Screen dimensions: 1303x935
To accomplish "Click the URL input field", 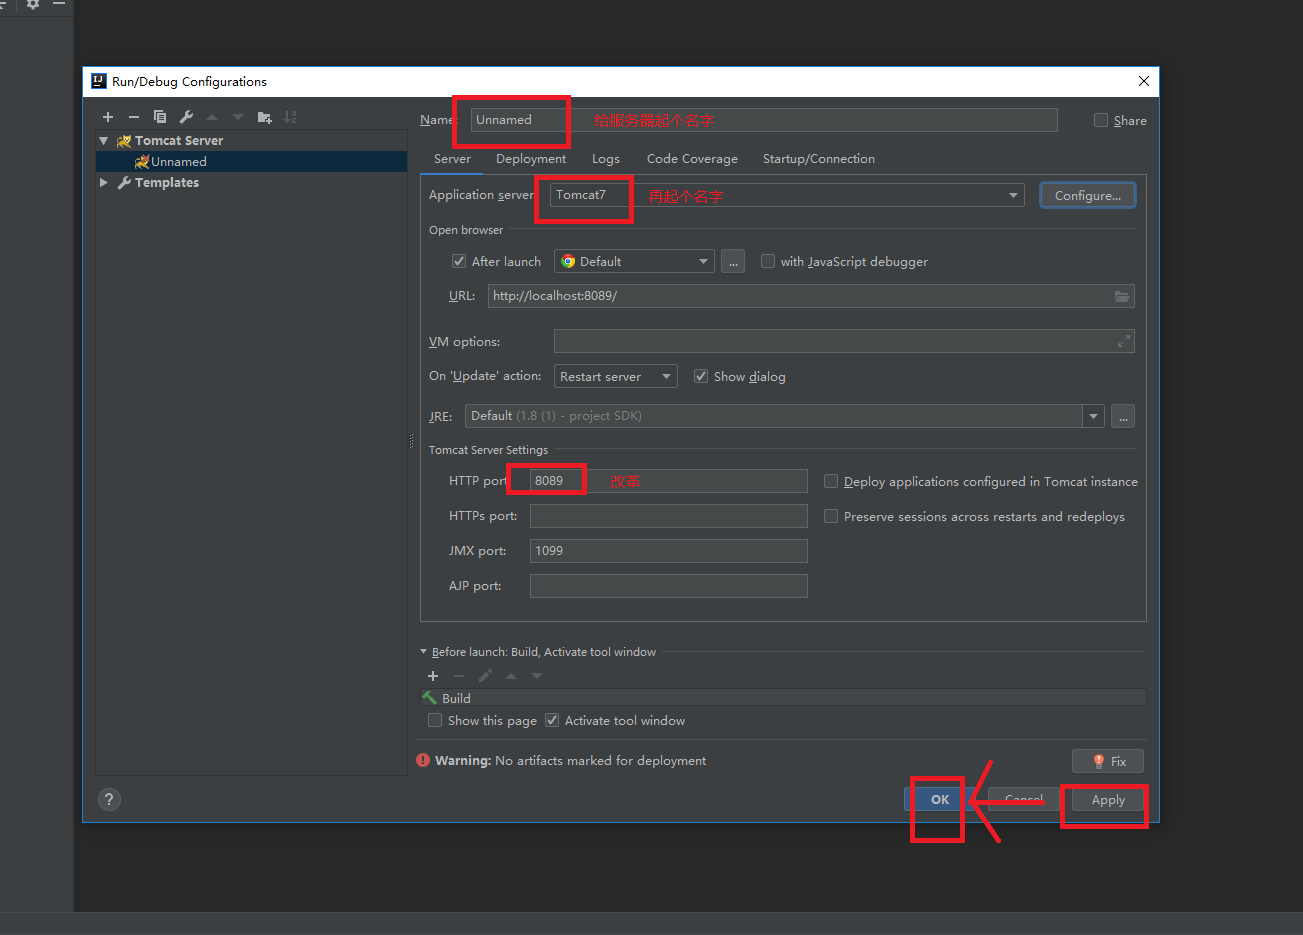I will (811, 296).
